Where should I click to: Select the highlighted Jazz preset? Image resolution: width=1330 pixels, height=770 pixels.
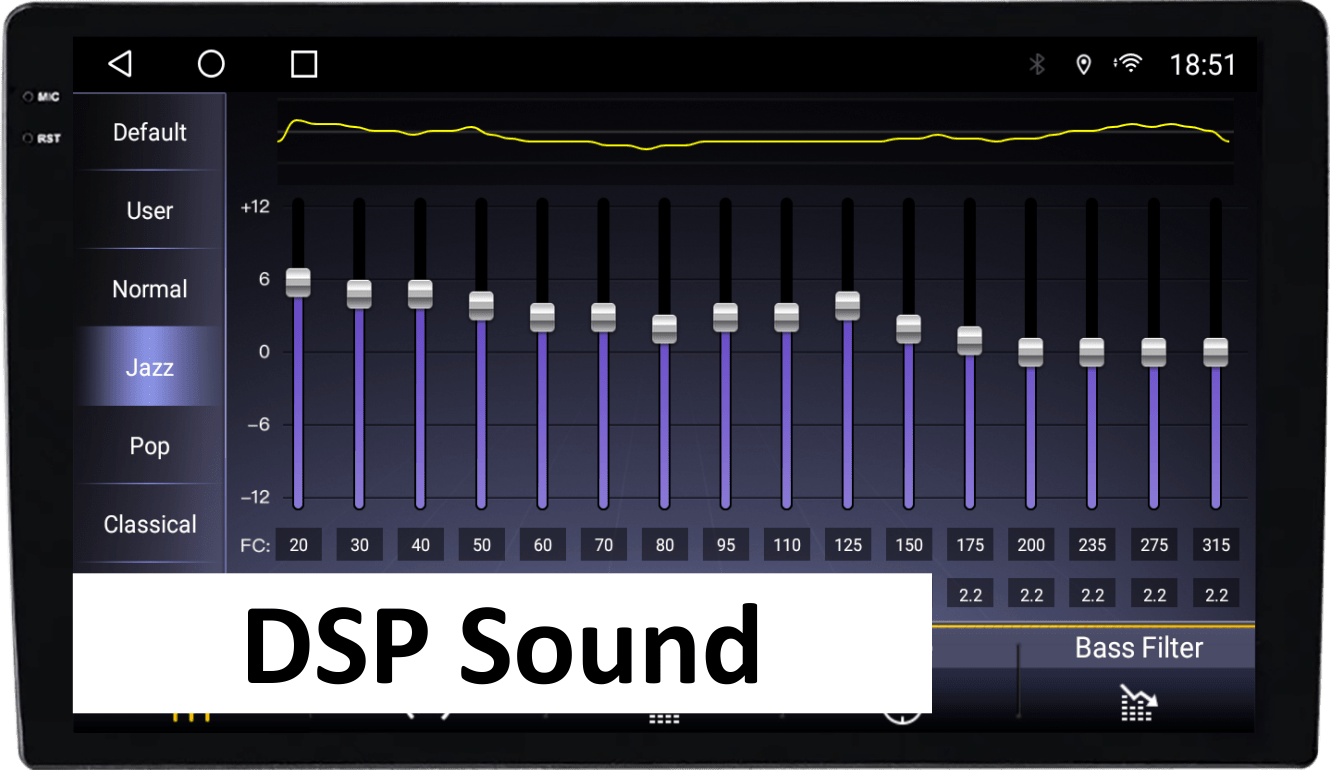150,367
